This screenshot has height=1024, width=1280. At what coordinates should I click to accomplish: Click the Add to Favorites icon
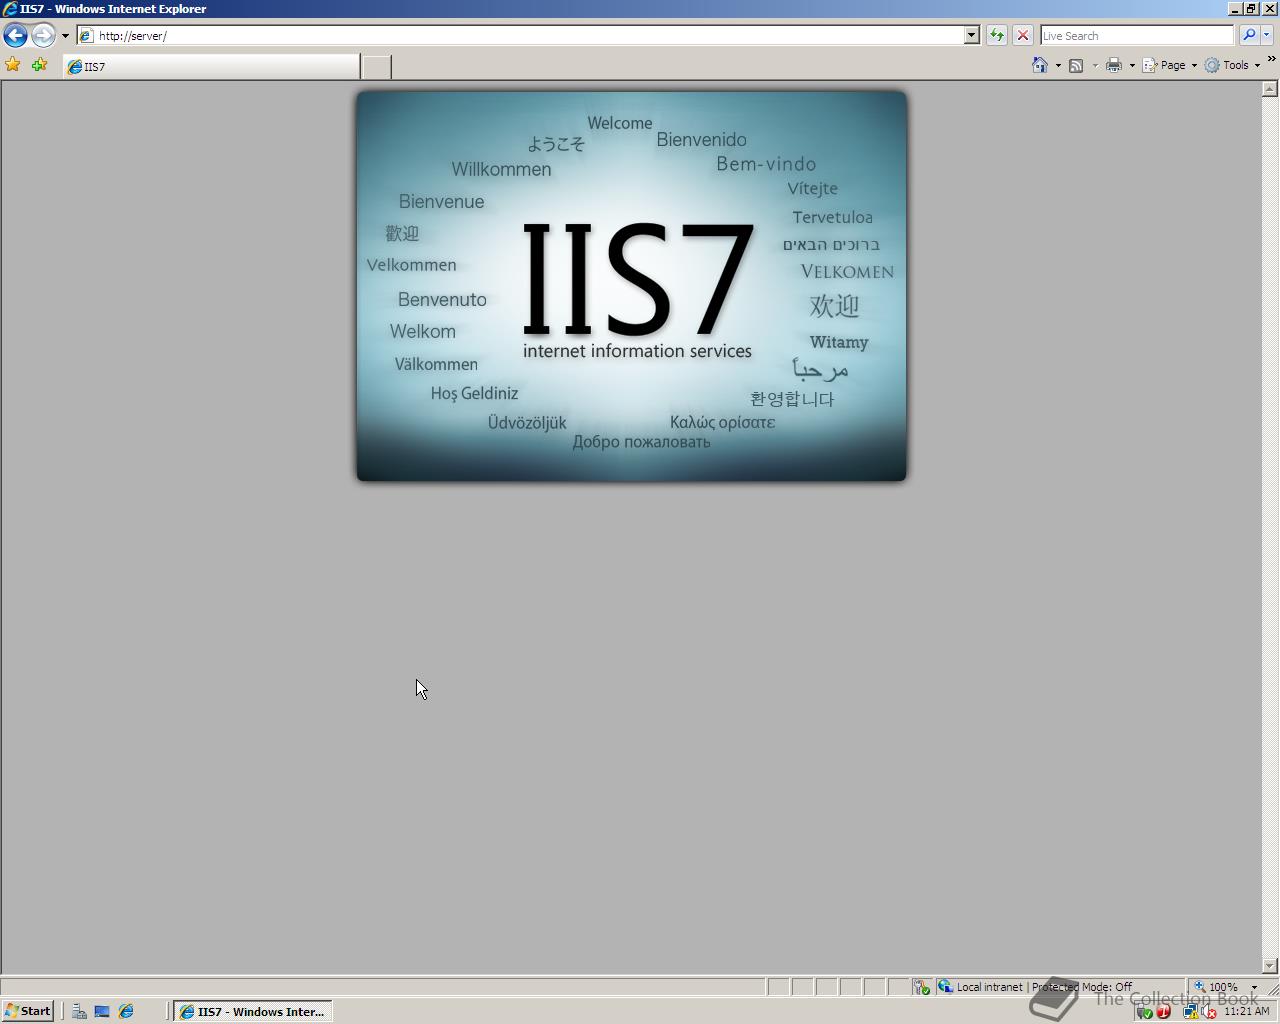39,65
